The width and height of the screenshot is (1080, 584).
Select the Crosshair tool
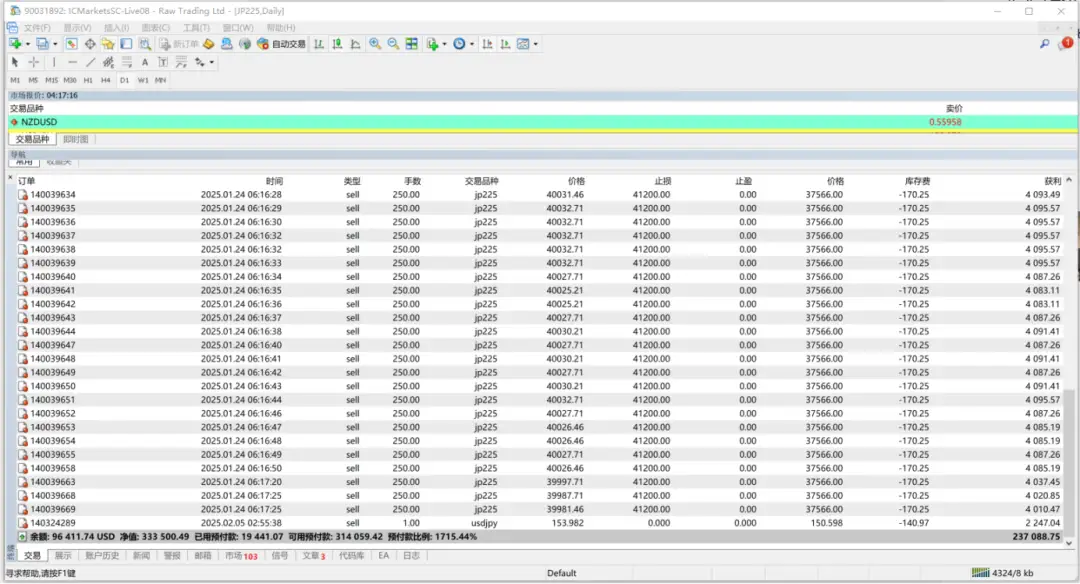point(33,62)
